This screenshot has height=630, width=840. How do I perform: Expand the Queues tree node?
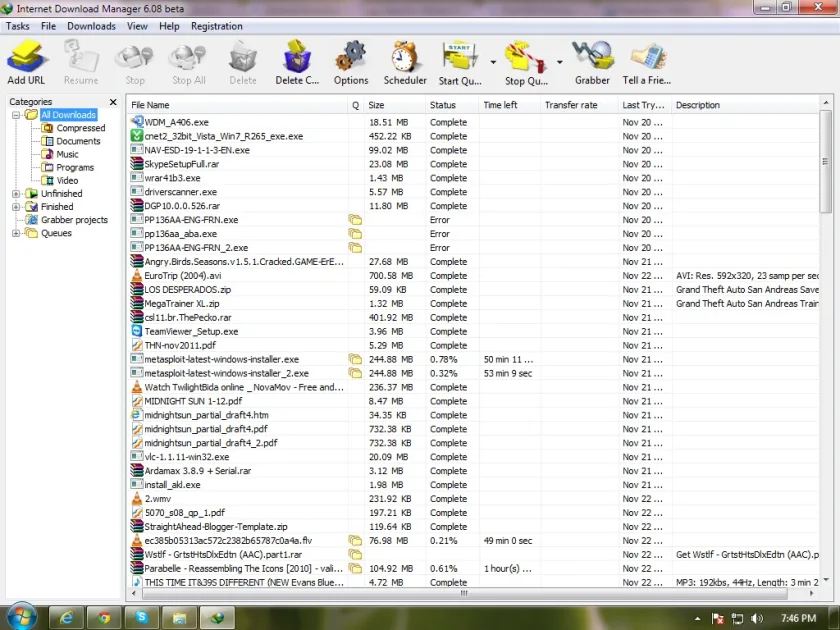click(x=16, y=233)
